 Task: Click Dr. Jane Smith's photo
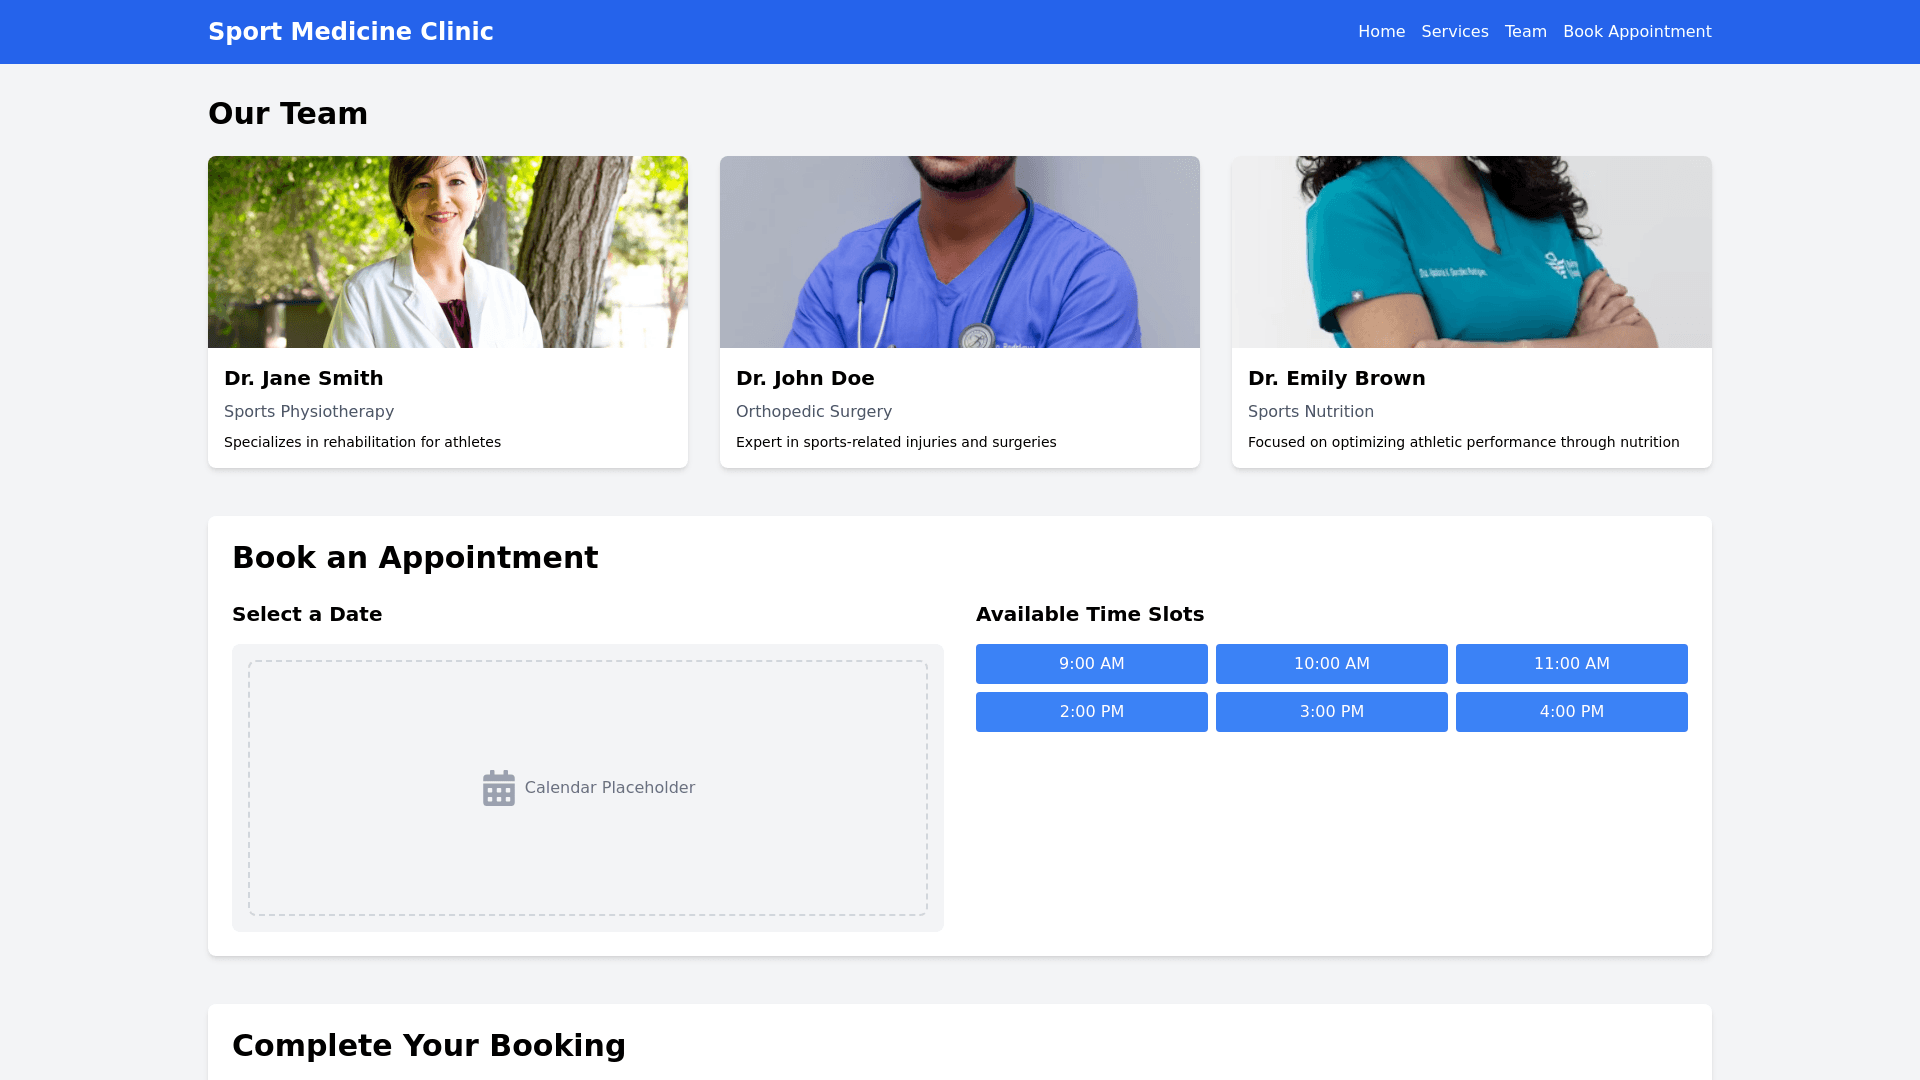(x=447, y=252)
